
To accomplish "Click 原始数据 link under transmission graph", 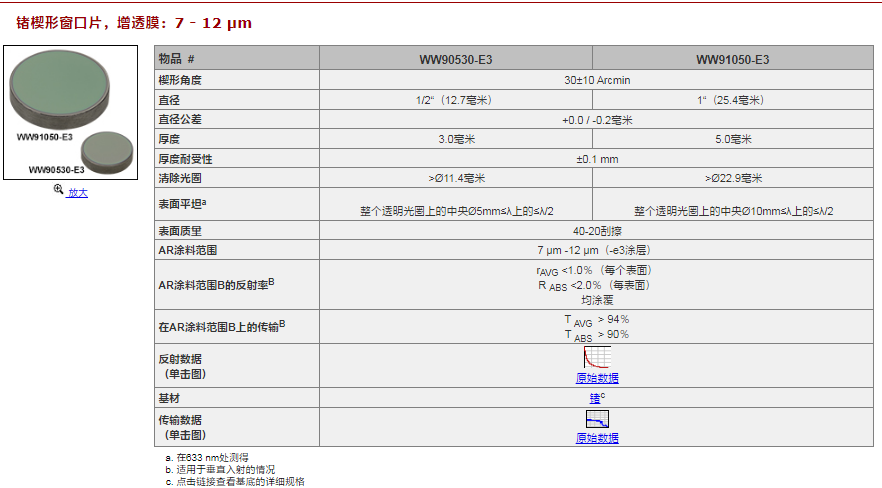I will coord(596,438).
